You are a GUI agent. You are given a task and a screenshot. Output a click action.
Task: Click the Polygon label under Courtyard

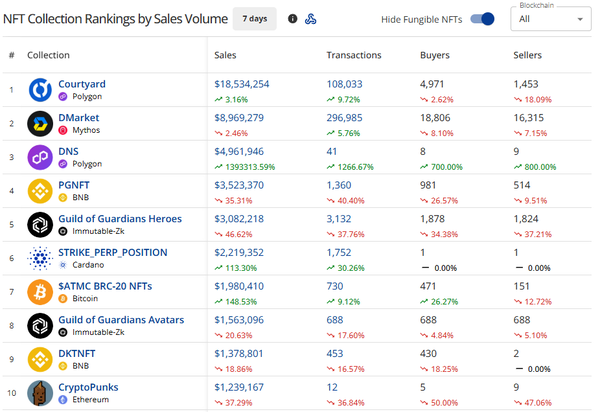point(87,96)
